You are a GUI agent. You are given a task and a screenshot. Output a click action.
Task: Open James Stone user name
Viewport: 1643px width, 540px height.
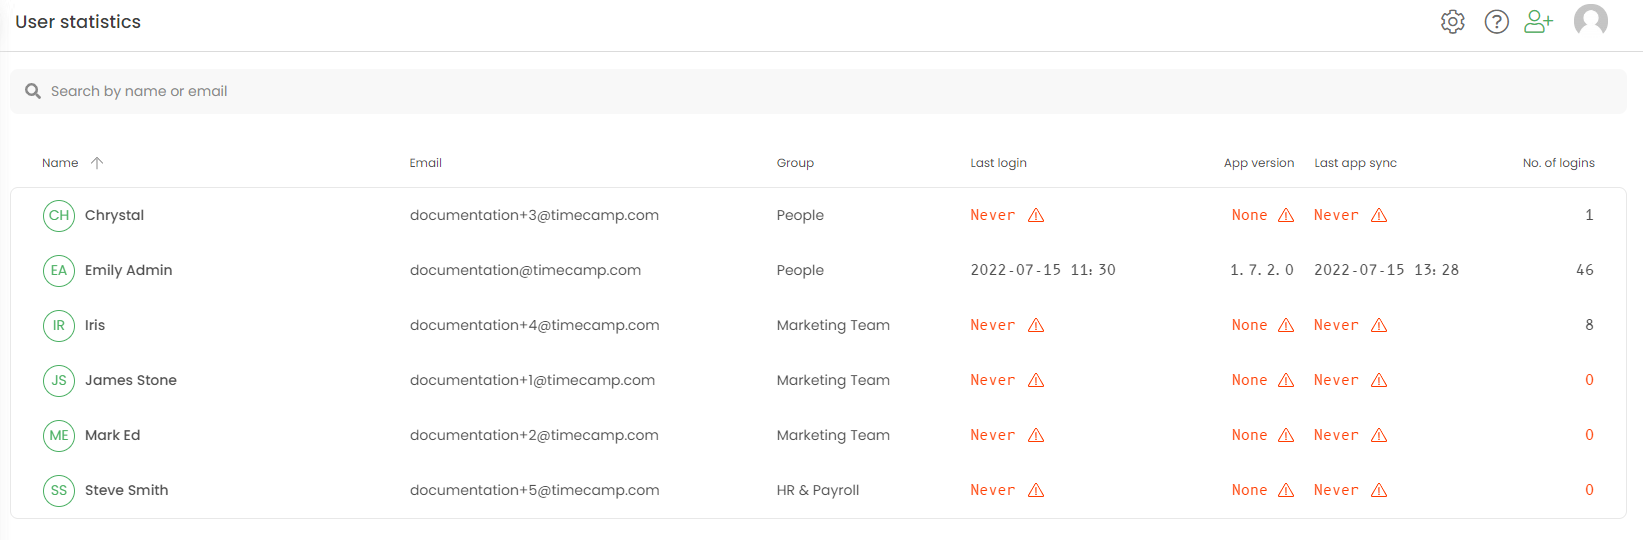131,380
